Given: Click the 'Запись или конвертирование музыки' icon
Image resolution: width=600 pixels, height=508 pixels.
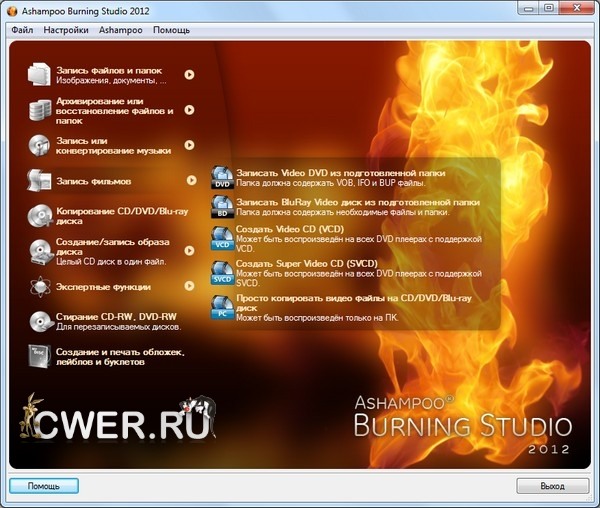Looking at the screenshot, I should [x=40, y=146].
